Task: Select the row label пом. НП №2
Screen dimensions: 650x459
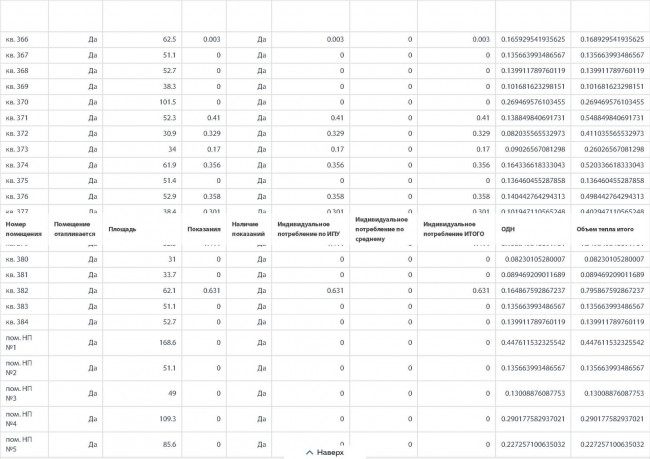Action: coord(19,368)
